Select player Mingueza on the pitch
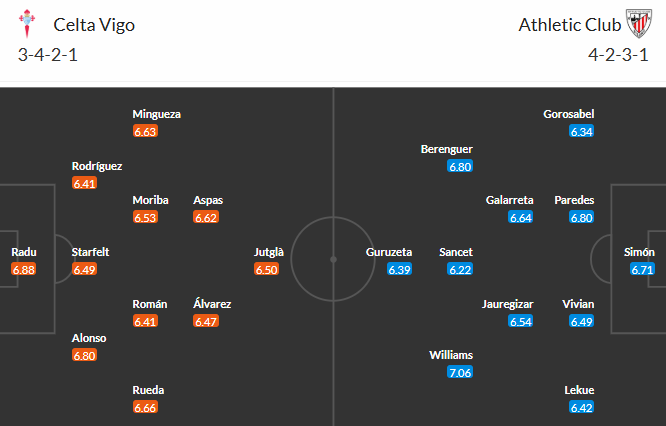This screenshot has width=666, height=426. tap(156, 114)
